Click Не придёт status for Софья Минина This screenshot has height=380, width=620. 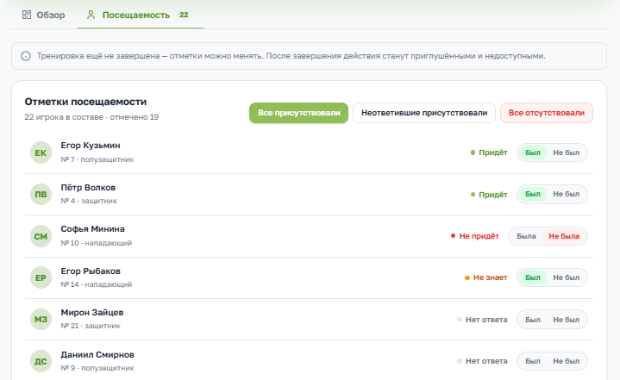[x=475, y=236]
